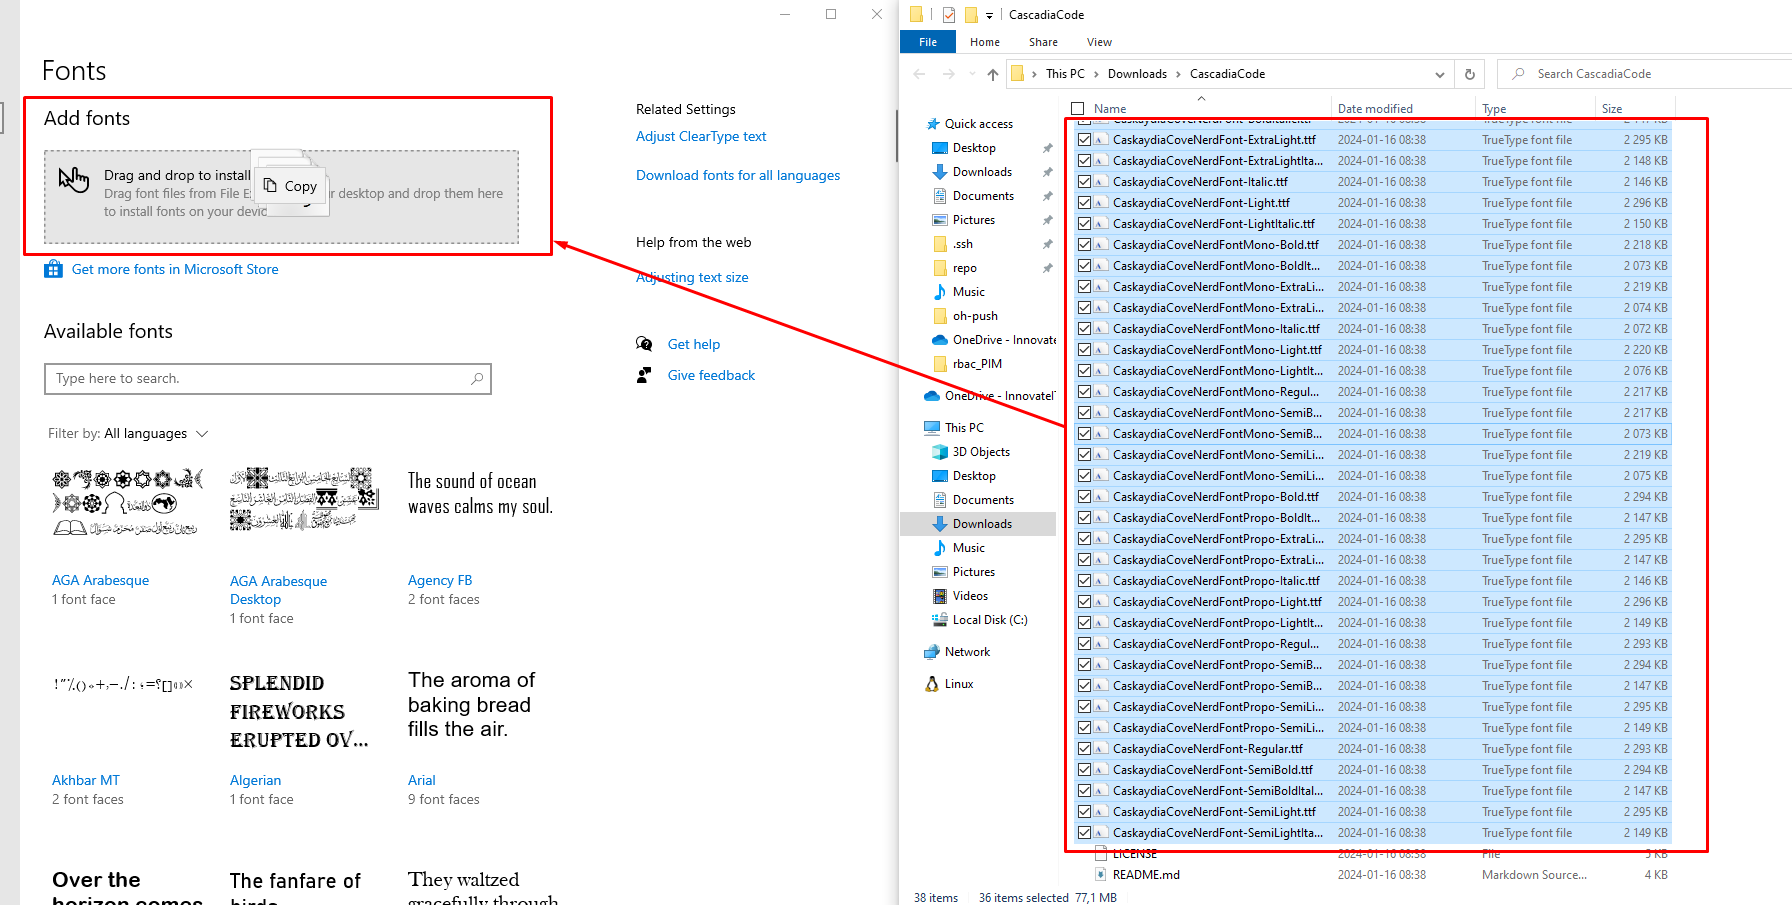Click the LICENSE file row
The image size is (1792, 905).
tap(1372, 854)
